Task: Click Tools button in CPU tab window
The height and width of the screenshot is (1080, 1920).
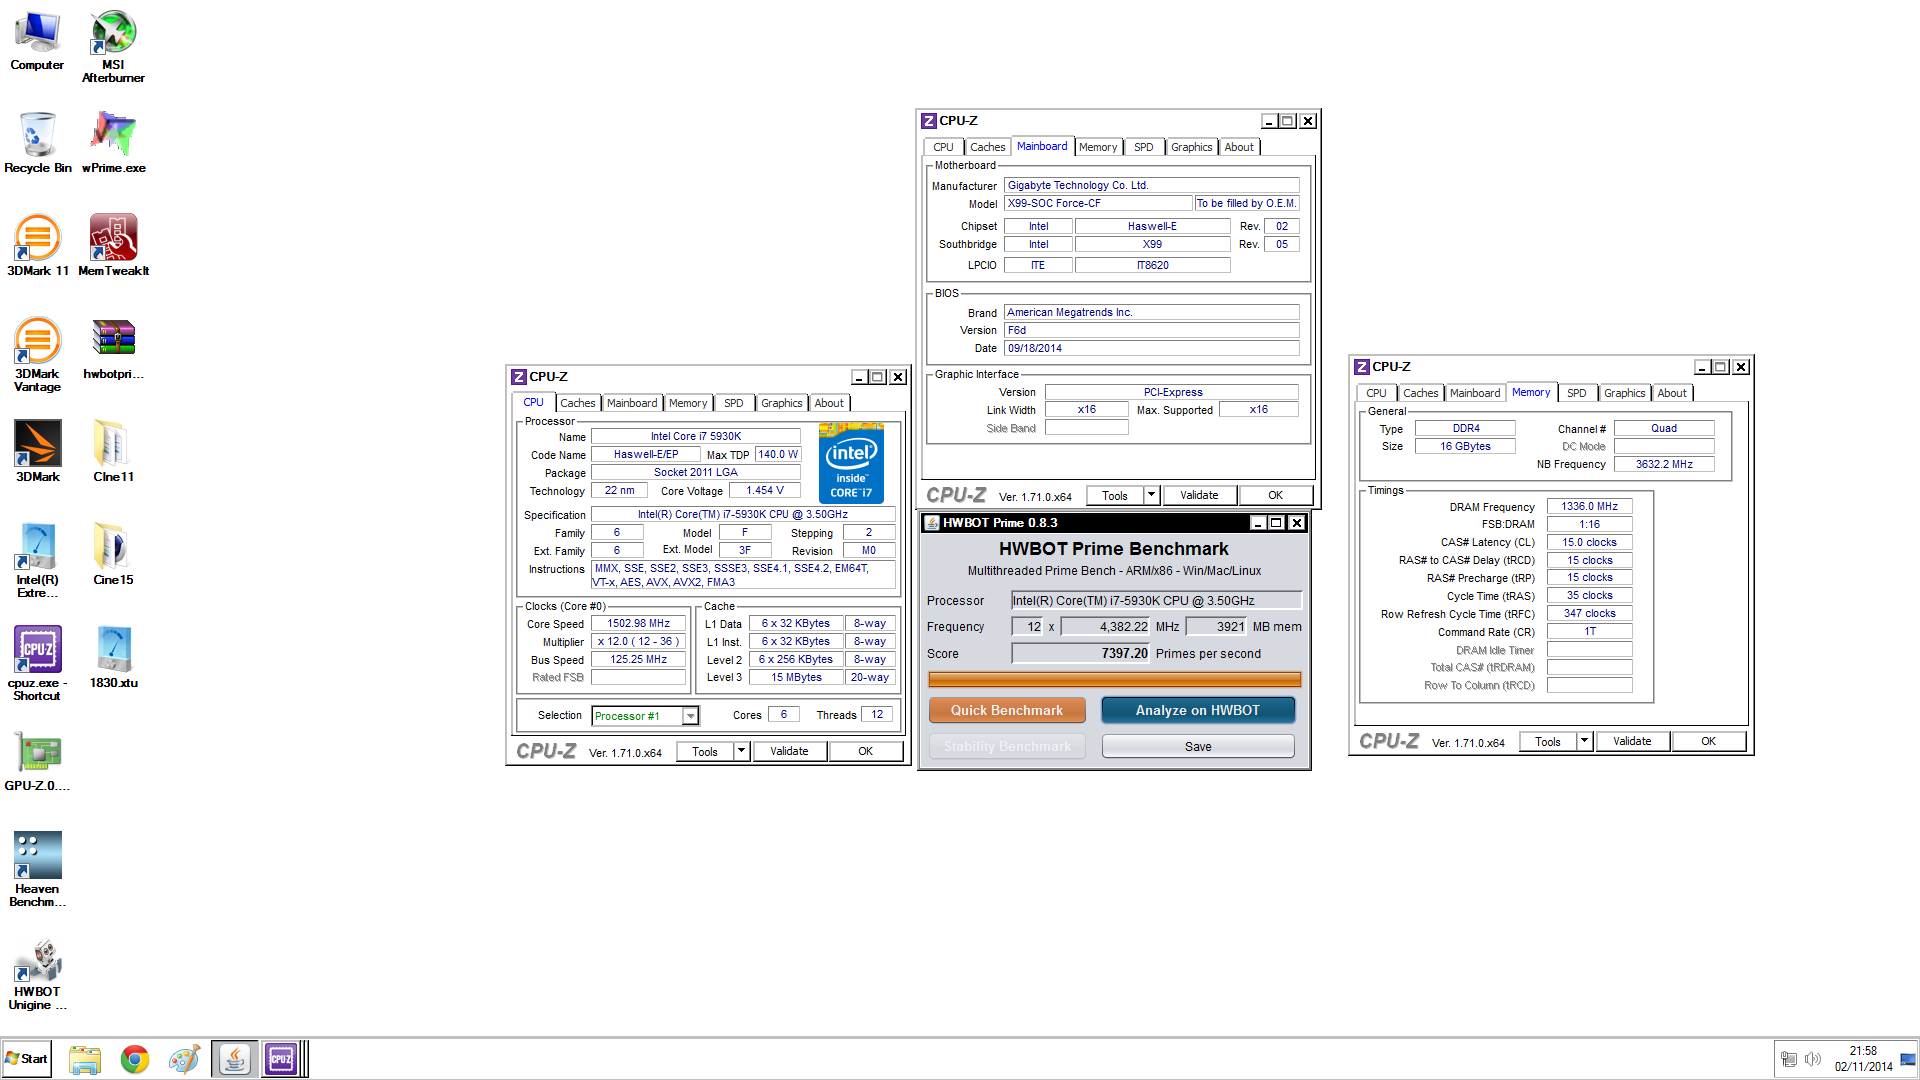Action: [x=705, y=751]
